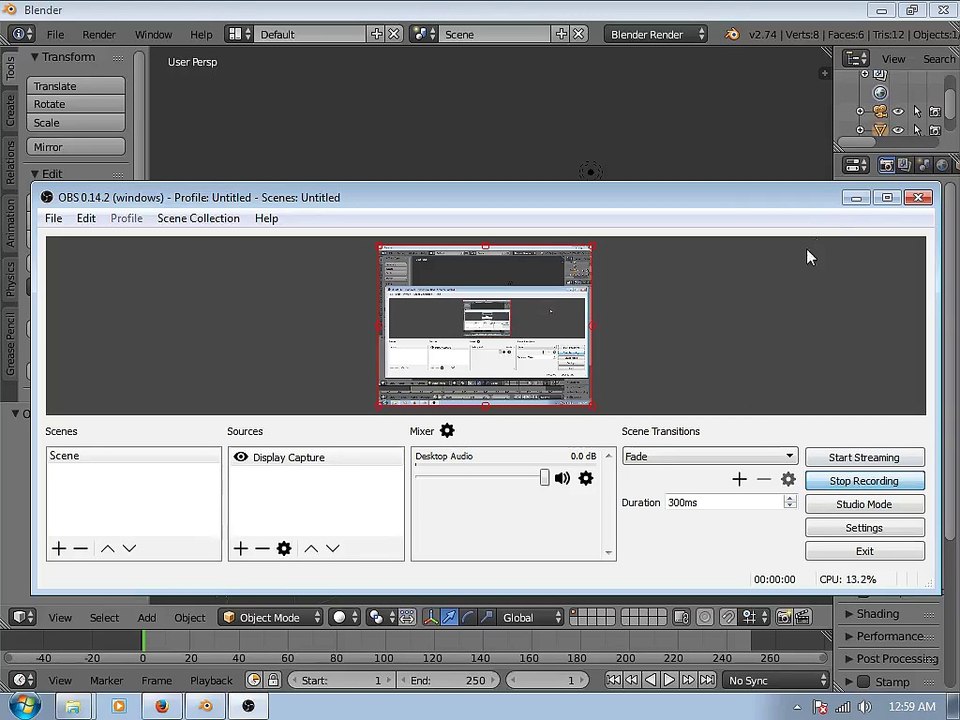Move source down in Sources list
This screenshot has height=720, width=960.
tap(332, 549)
